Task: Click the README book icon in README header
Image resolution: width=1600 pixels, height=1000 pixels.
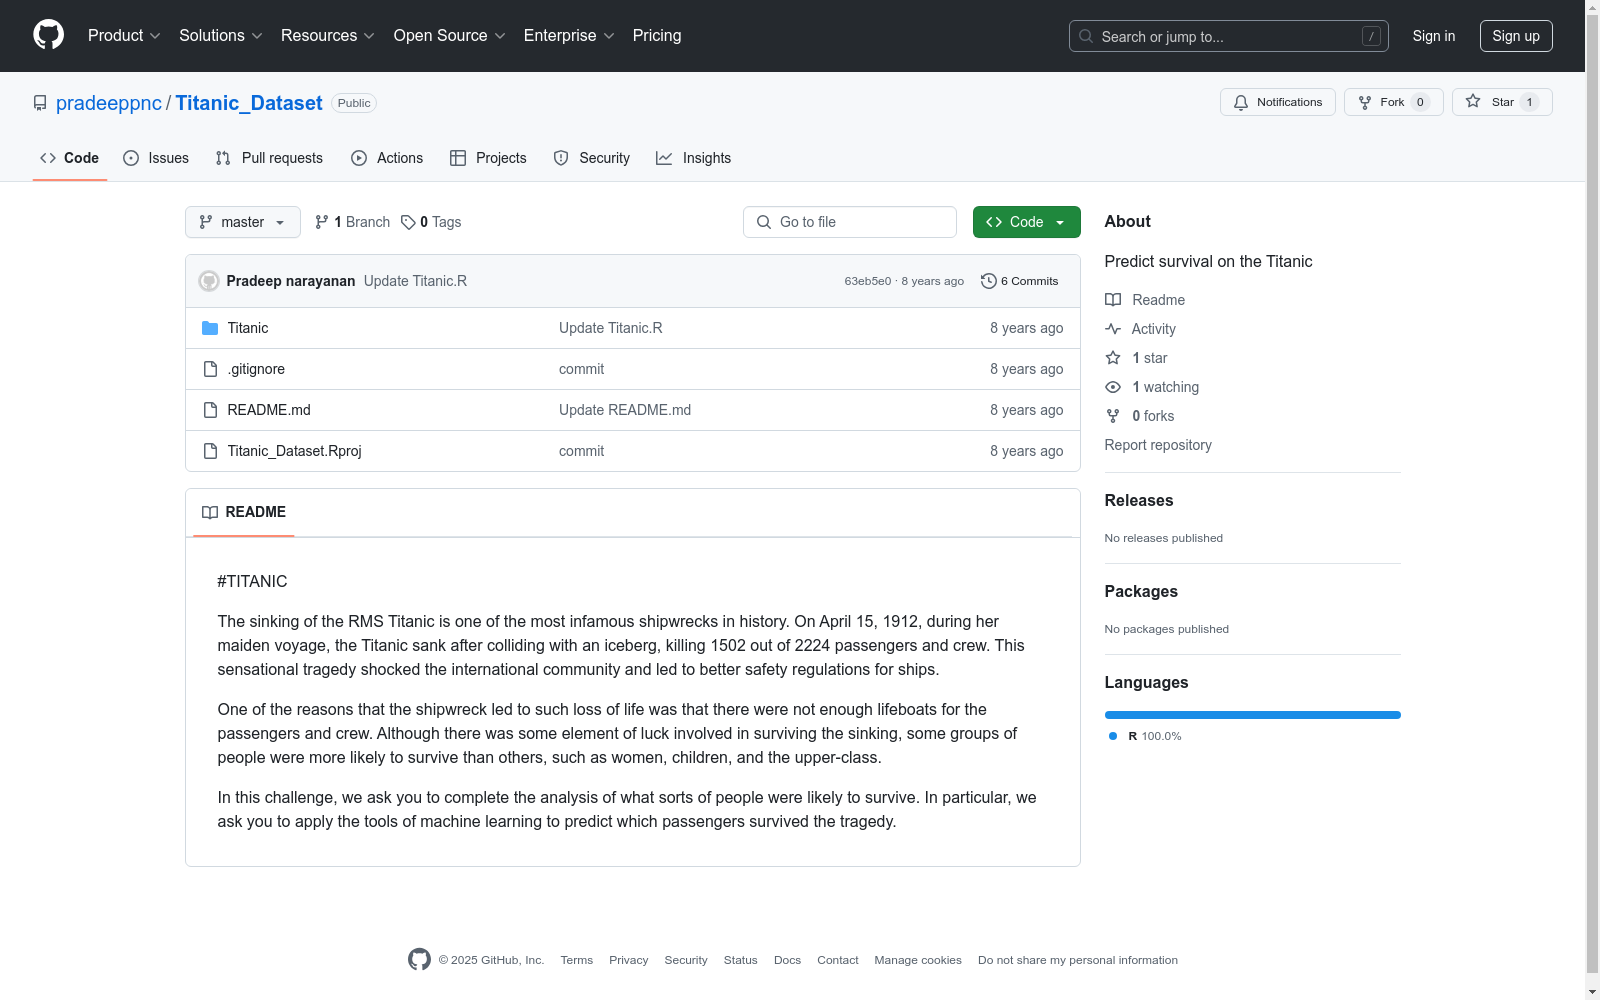Action: (210, 512)
